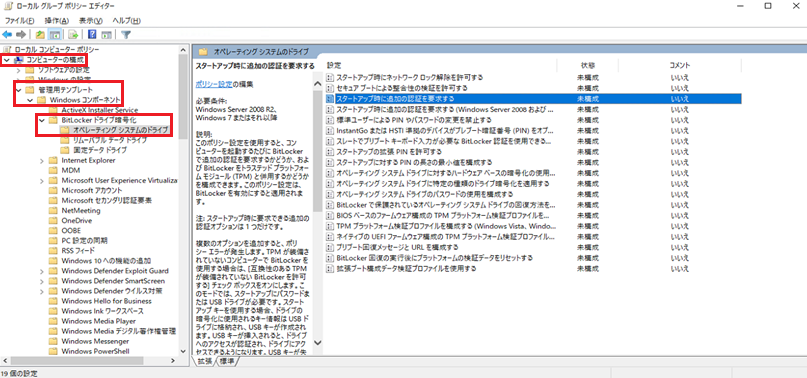Click setting icon for プリブート回復メッセージと URL を構成する
The width and height of the screenshot is (807, 378).
(x=330, y=247)
